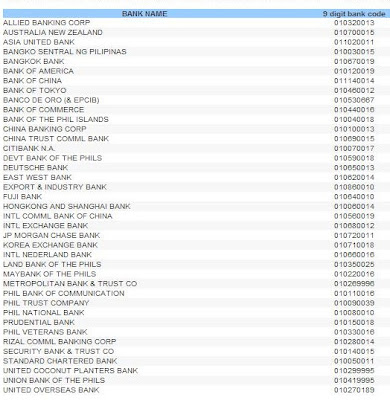This screenshot has width=390, height=400.
Task: Click the 9 digit bank code header
Action: (354, 14)
